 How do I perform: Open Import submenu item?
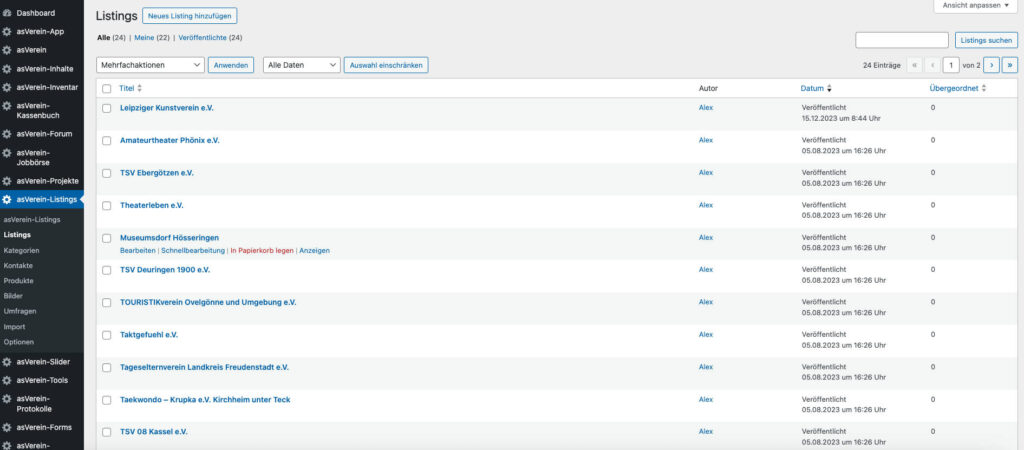point(14,327)
